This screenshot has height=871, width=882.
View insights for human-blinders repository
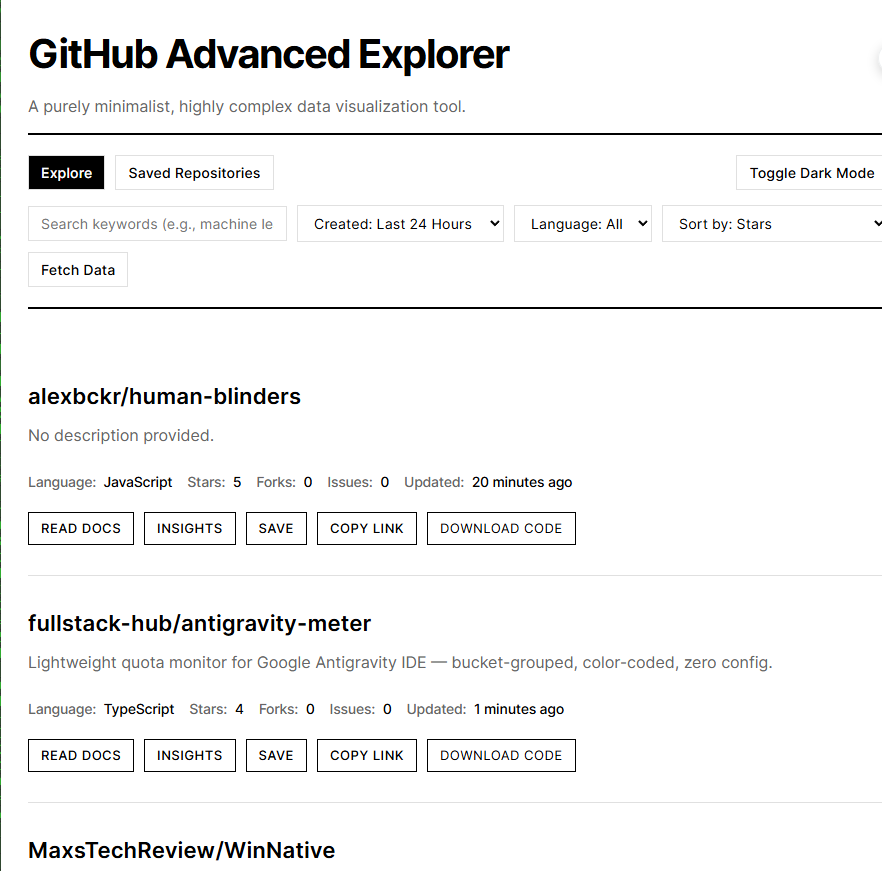point(189,528)
